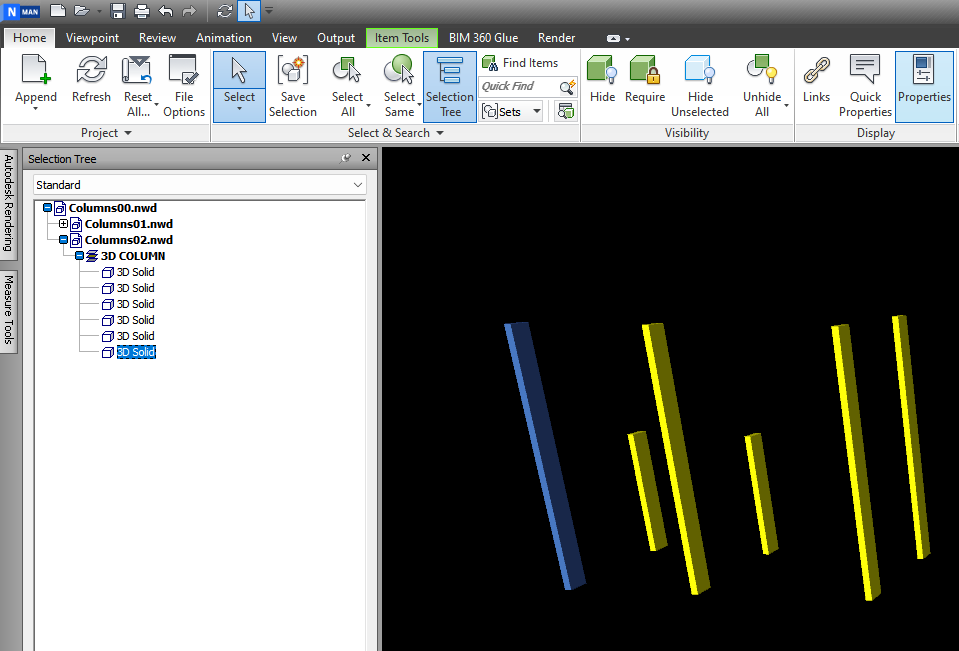Click the Unhide All icon
The image size is (959, 651).
click(761, 69)
